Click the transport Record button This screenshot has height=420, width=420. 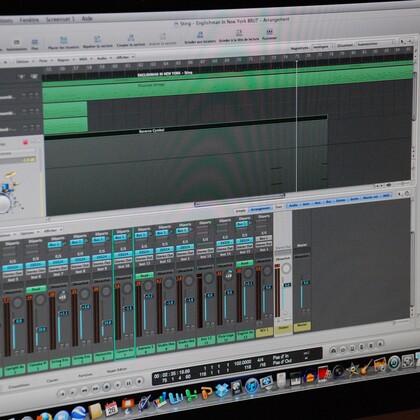tap(139, 381)
